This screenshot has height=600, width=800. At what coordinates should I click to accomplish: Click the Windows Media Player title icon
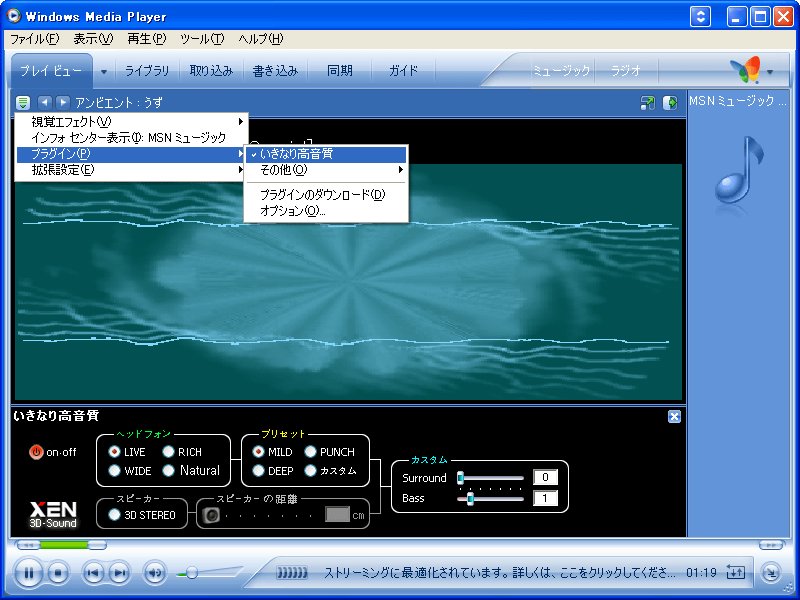(13, 16)
